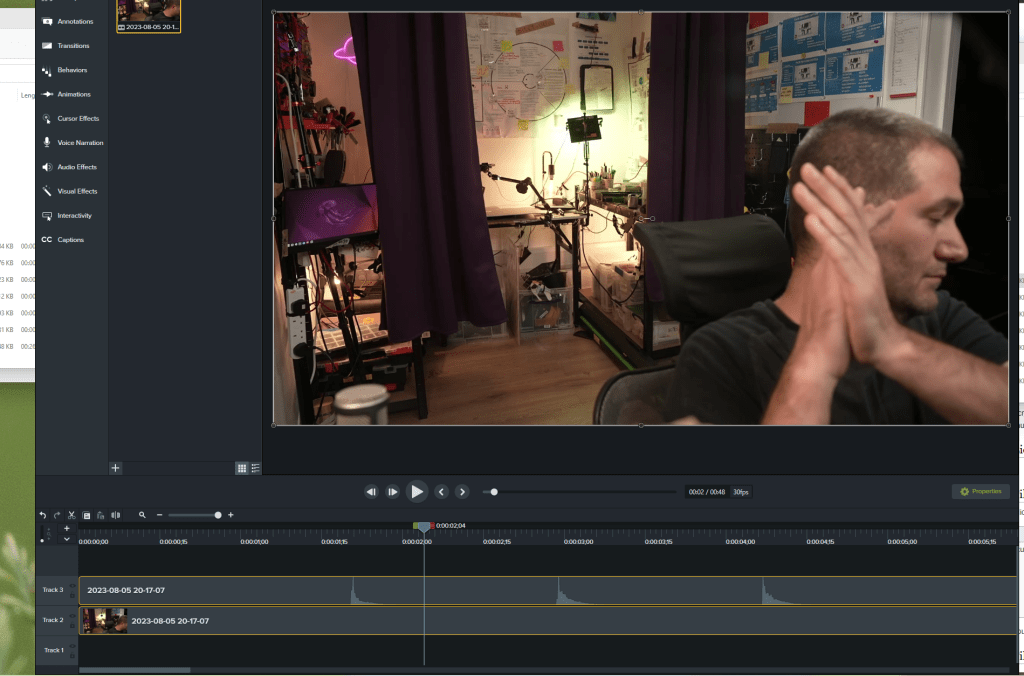Screen dimensions: 1024x676
Task: Go to previous media marker
Action: [x=441, y=492]
